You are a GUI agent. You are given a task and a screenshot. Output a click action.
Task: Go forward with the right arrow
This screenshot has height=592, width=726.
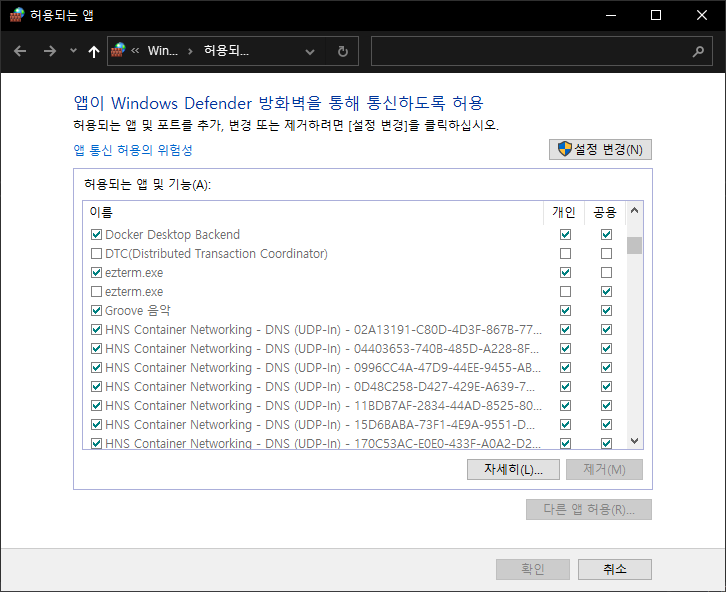tap(50, 51)
